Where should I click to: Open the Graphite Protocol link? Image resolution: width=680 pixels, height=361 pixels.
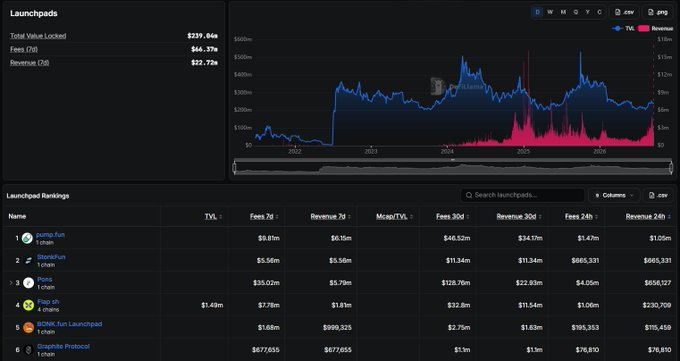click(x=63, y=346)
